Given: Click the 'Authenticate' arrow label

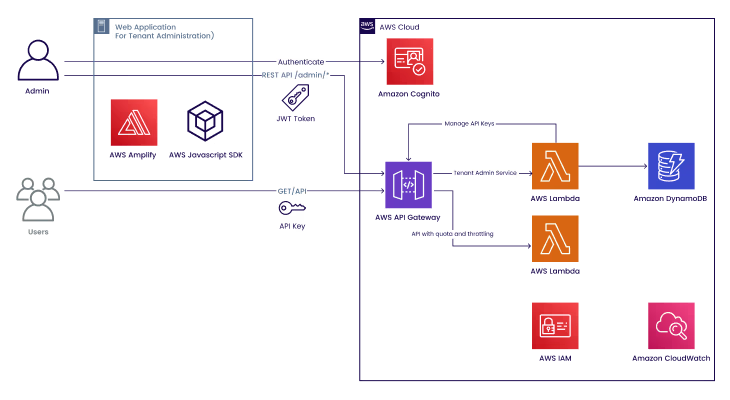Looking at the screenshot, I should click(x=301, y=62).
